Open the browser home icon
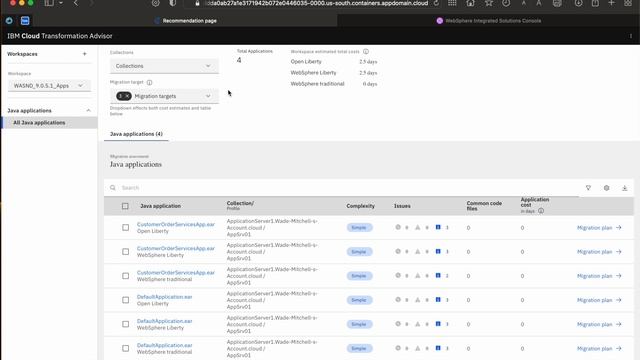This screenshot has width=640, height=360. 471,3
